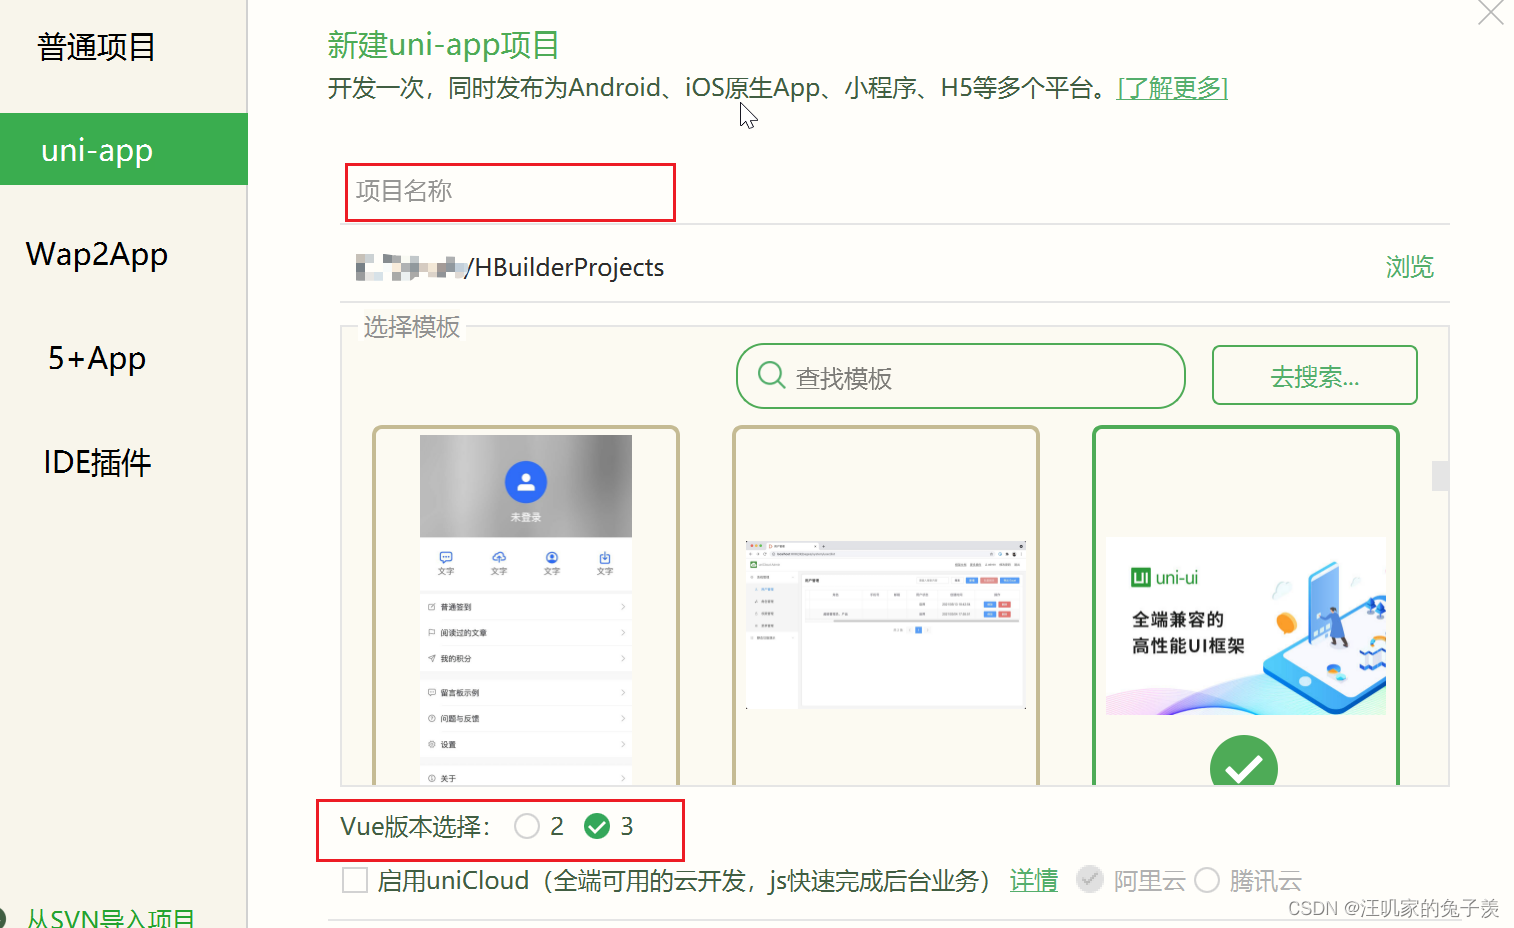Close the new project dialog
The image size is (1514, 928).
coord(1491,12)
